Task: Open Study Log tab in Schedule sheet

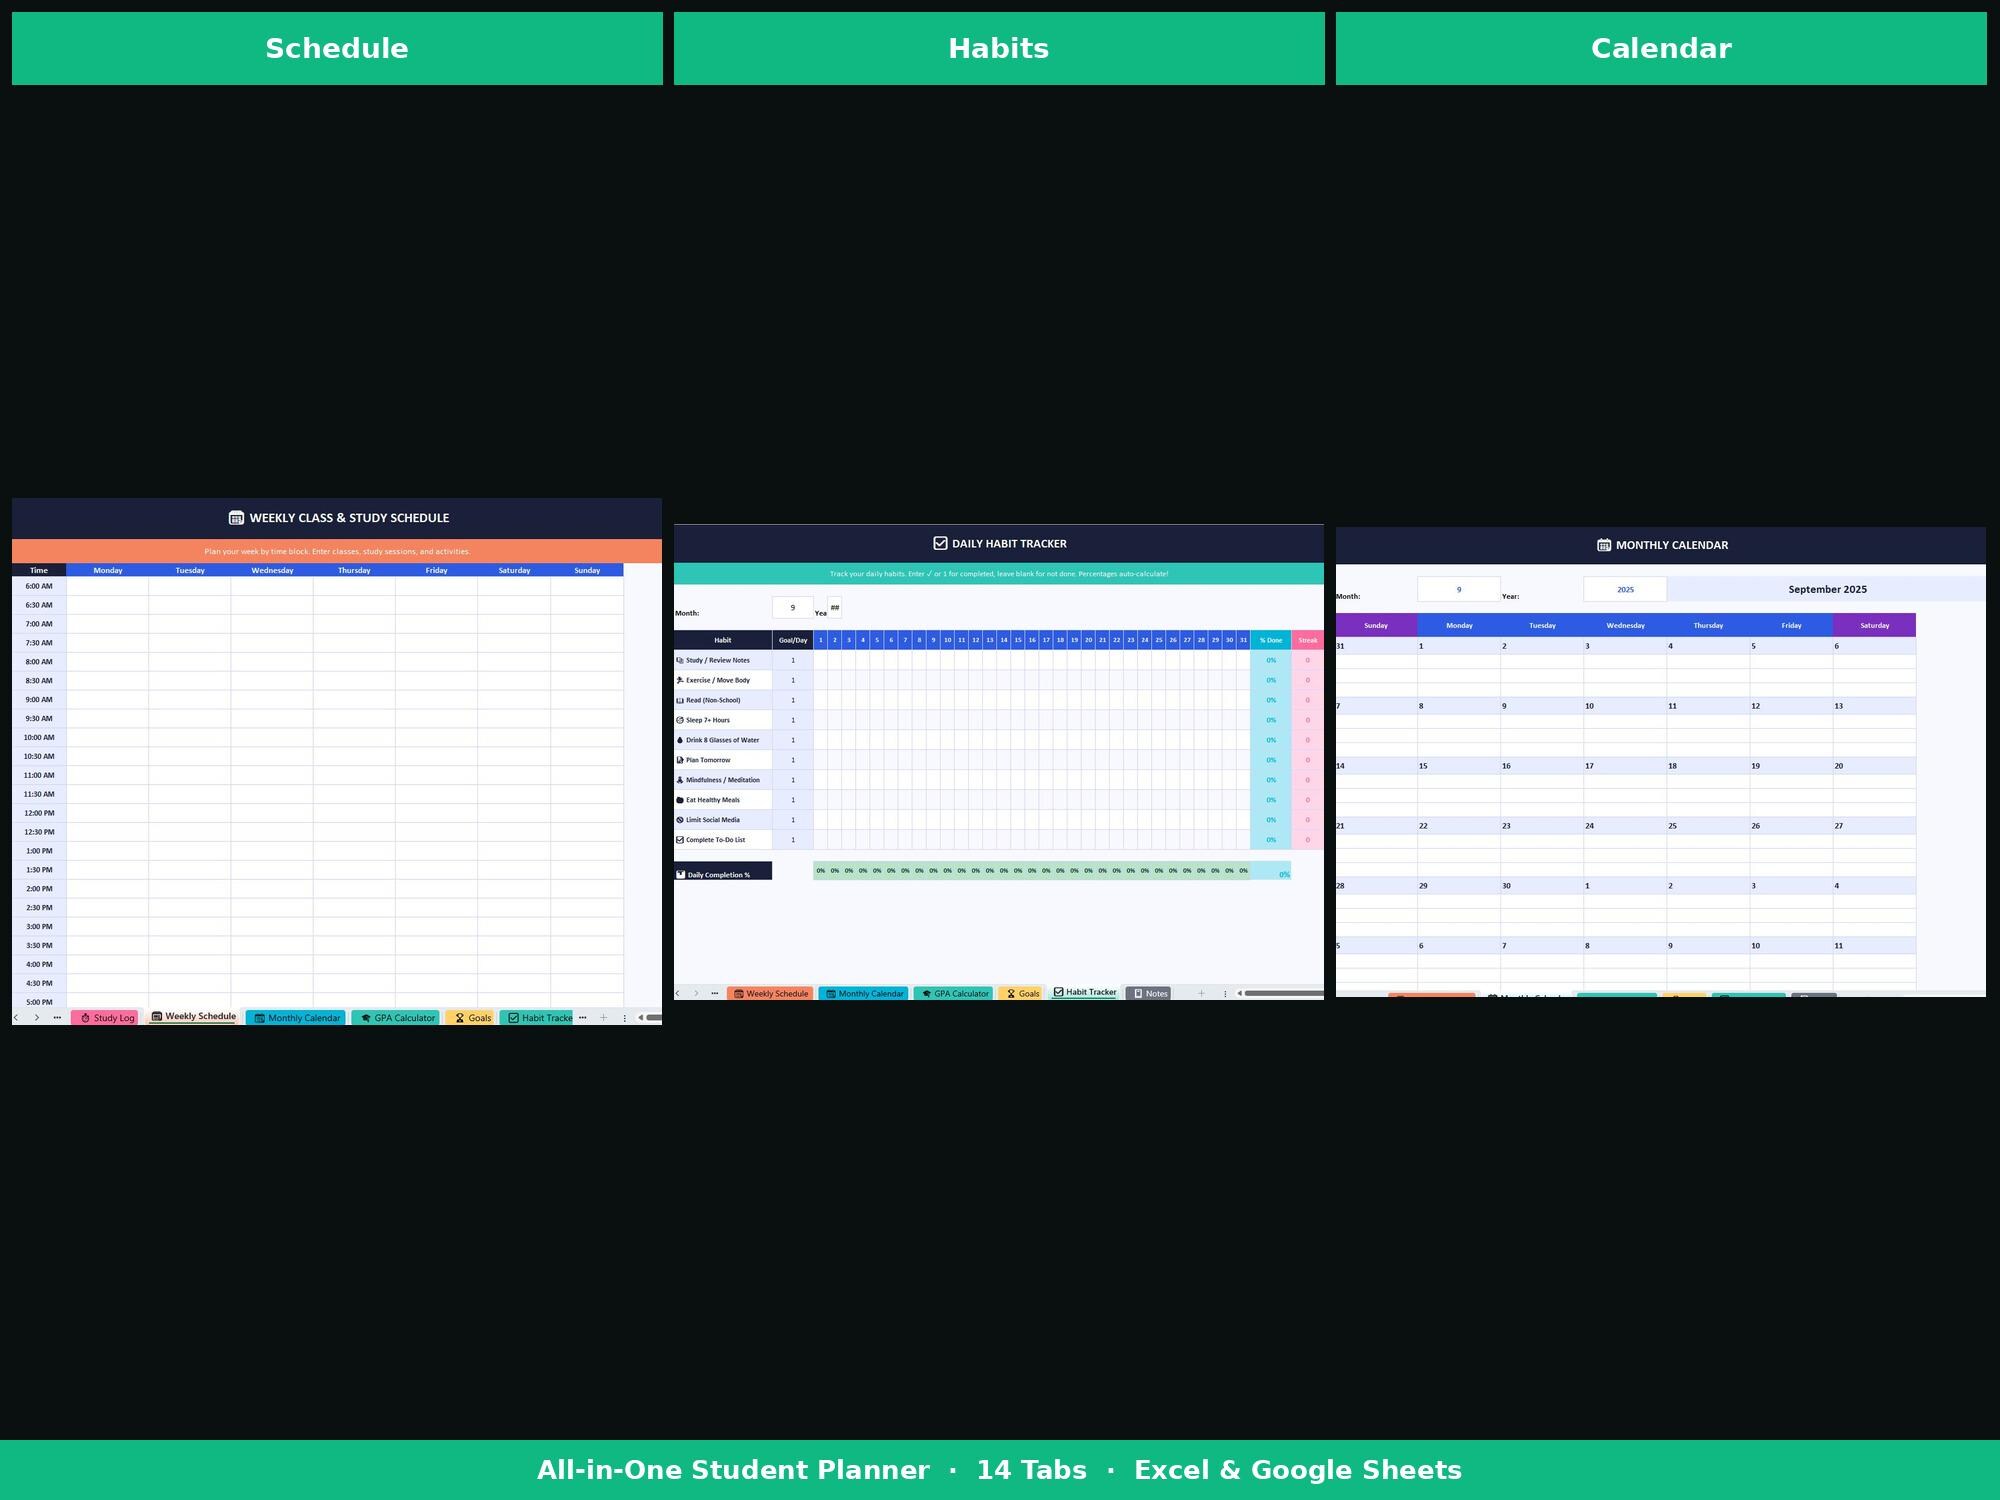Action: 104,1018
